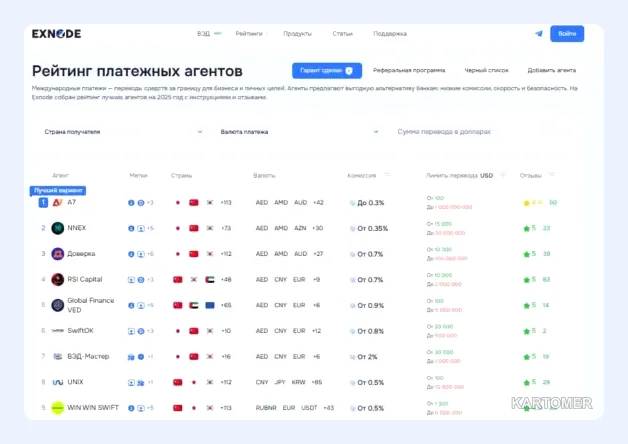Screen dimensions: 628x444
Task: Click the A7 agent logo
Action: [58, 203]
